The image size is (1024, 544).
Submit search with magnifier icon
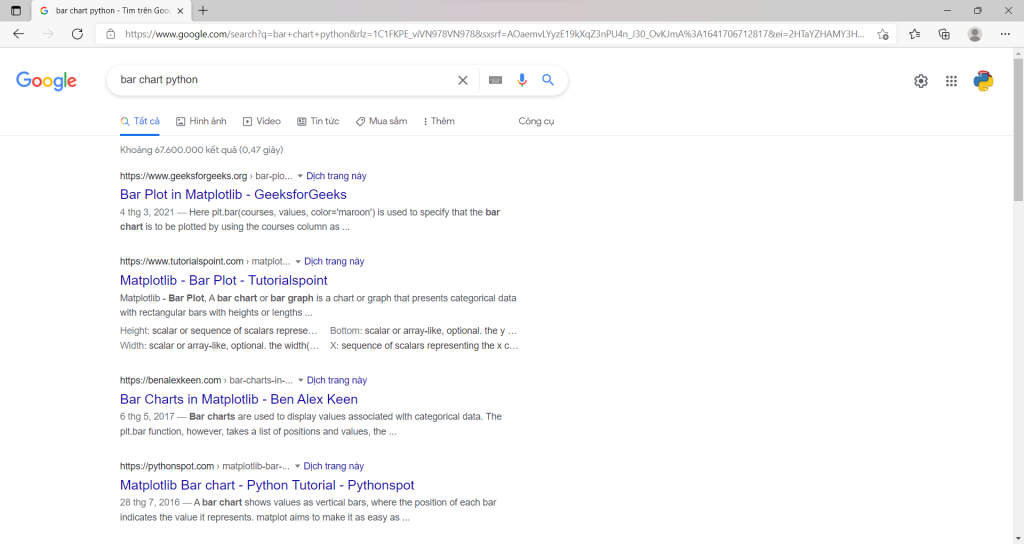pyautogui.click(x=548, y=80)
